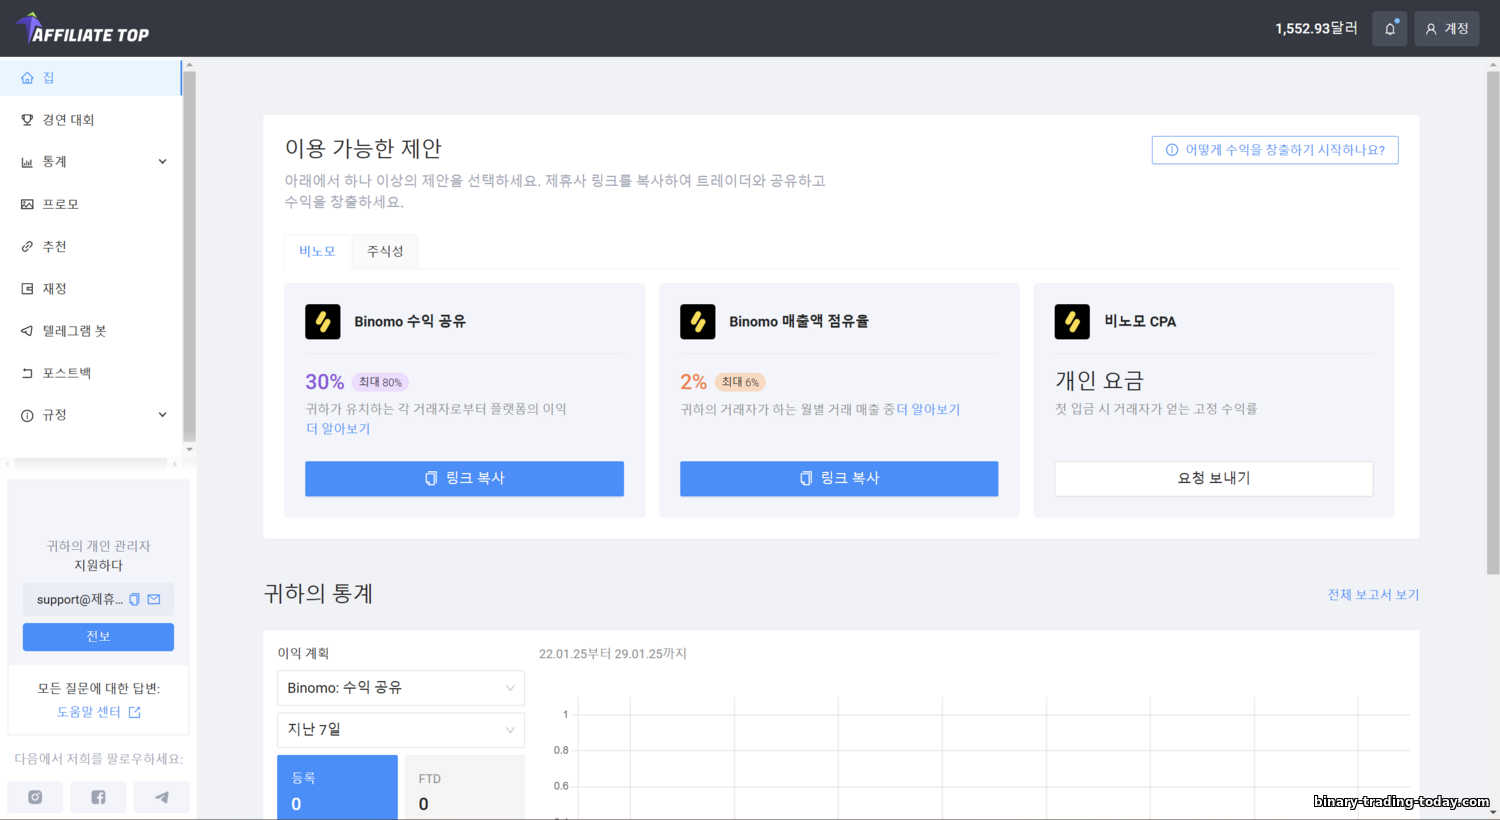This screenshot has width=1500, height=820.
Task: Open the 프로모 promo menu item
Action: [x=90, y=204]
